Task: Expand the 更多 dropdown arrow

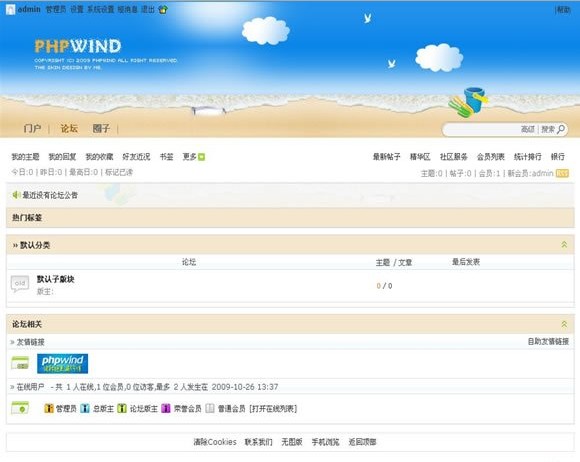Action: pyautogui.click(x=202, y=157)
